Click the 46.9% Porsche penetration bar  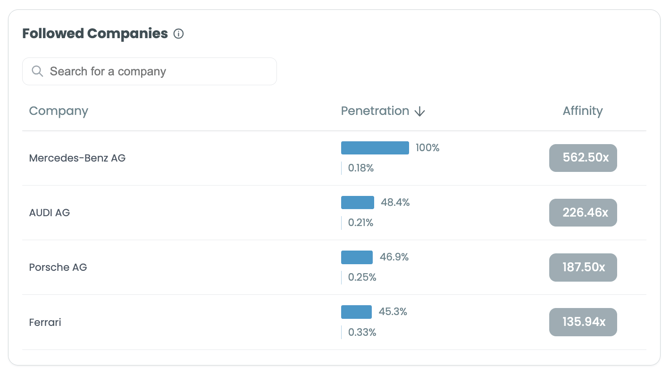click(x=357, y=257)
